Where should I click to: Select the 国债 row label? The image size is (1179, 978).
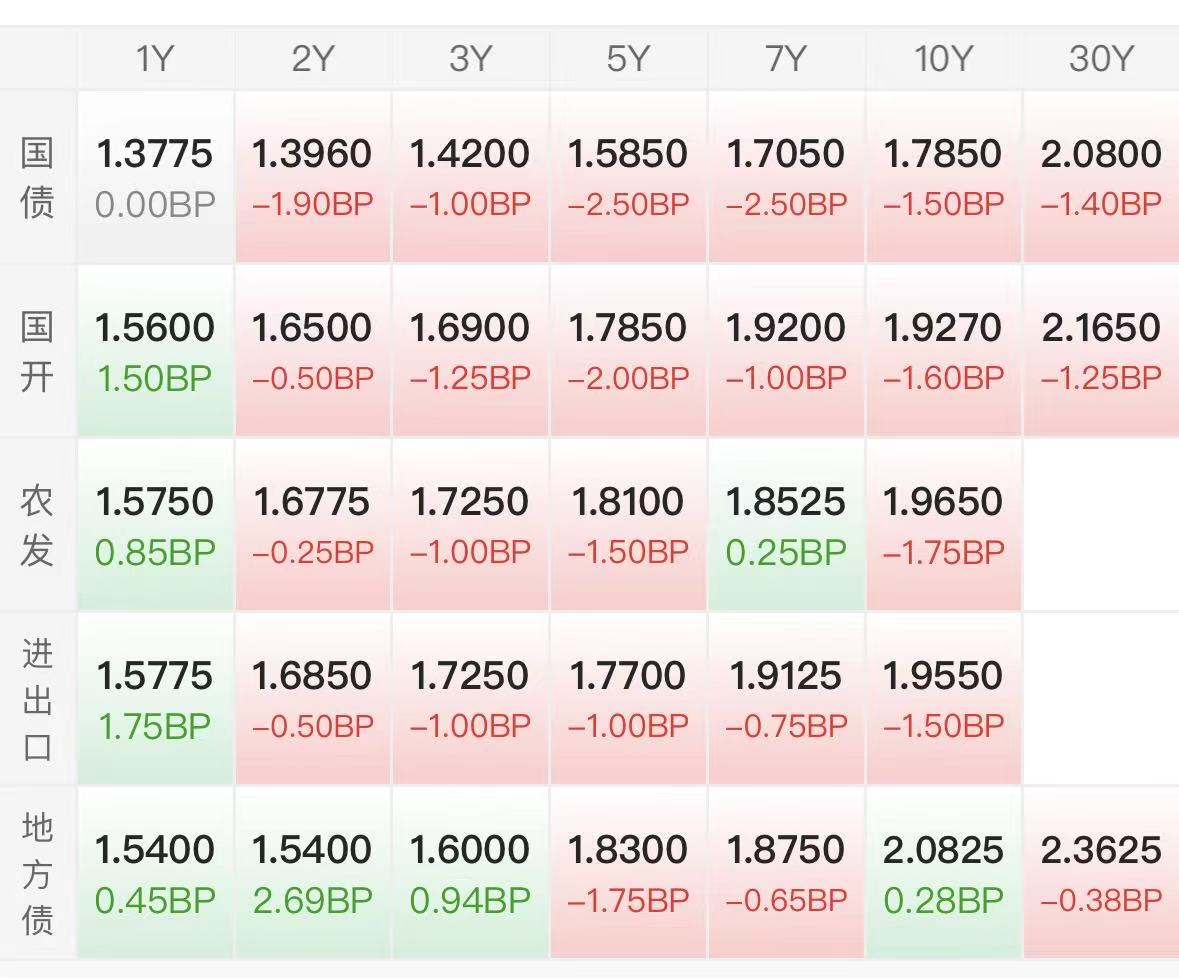37,178
